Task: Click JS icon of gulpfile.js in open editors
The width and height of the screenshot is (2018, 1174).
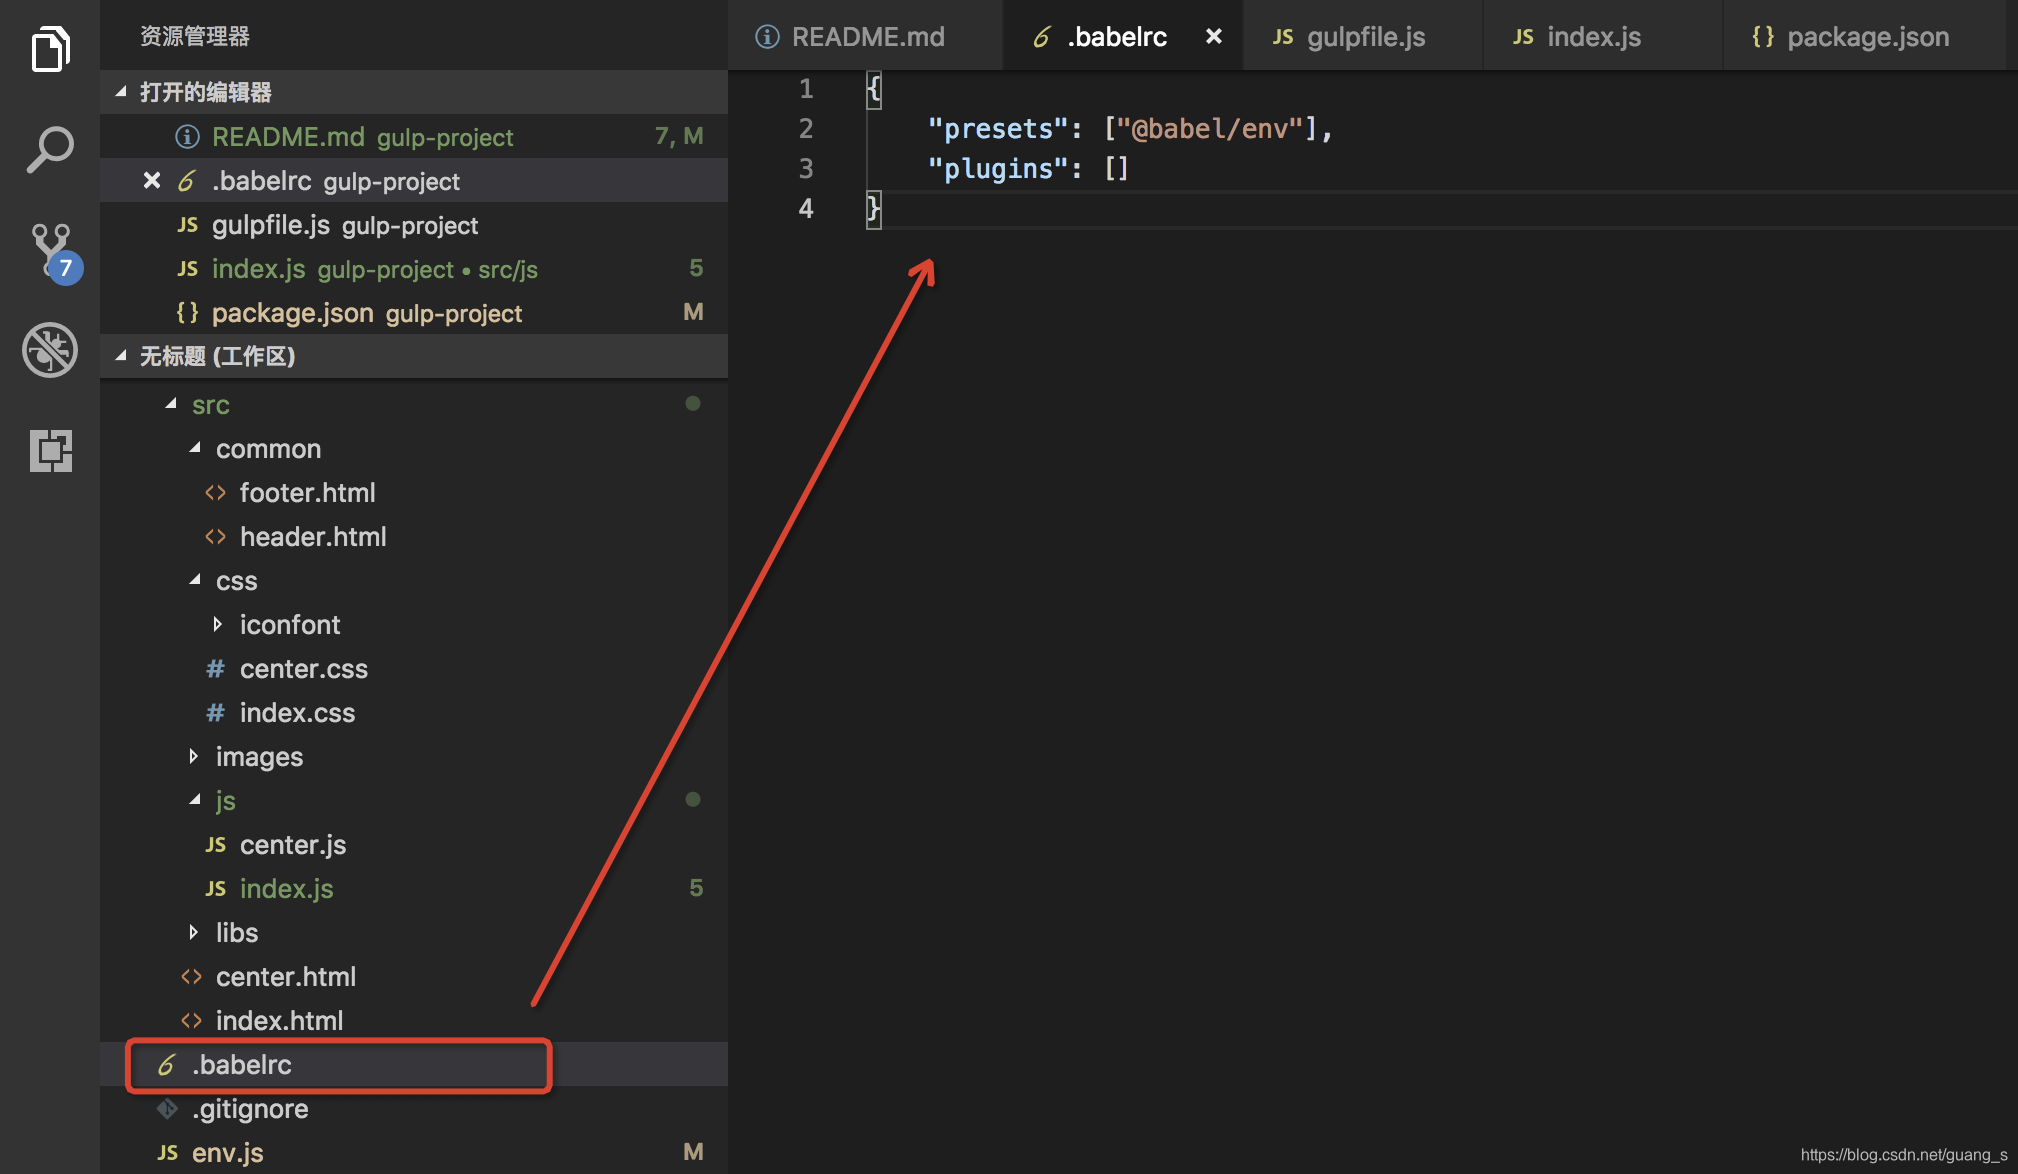Action: pos(187,225)
